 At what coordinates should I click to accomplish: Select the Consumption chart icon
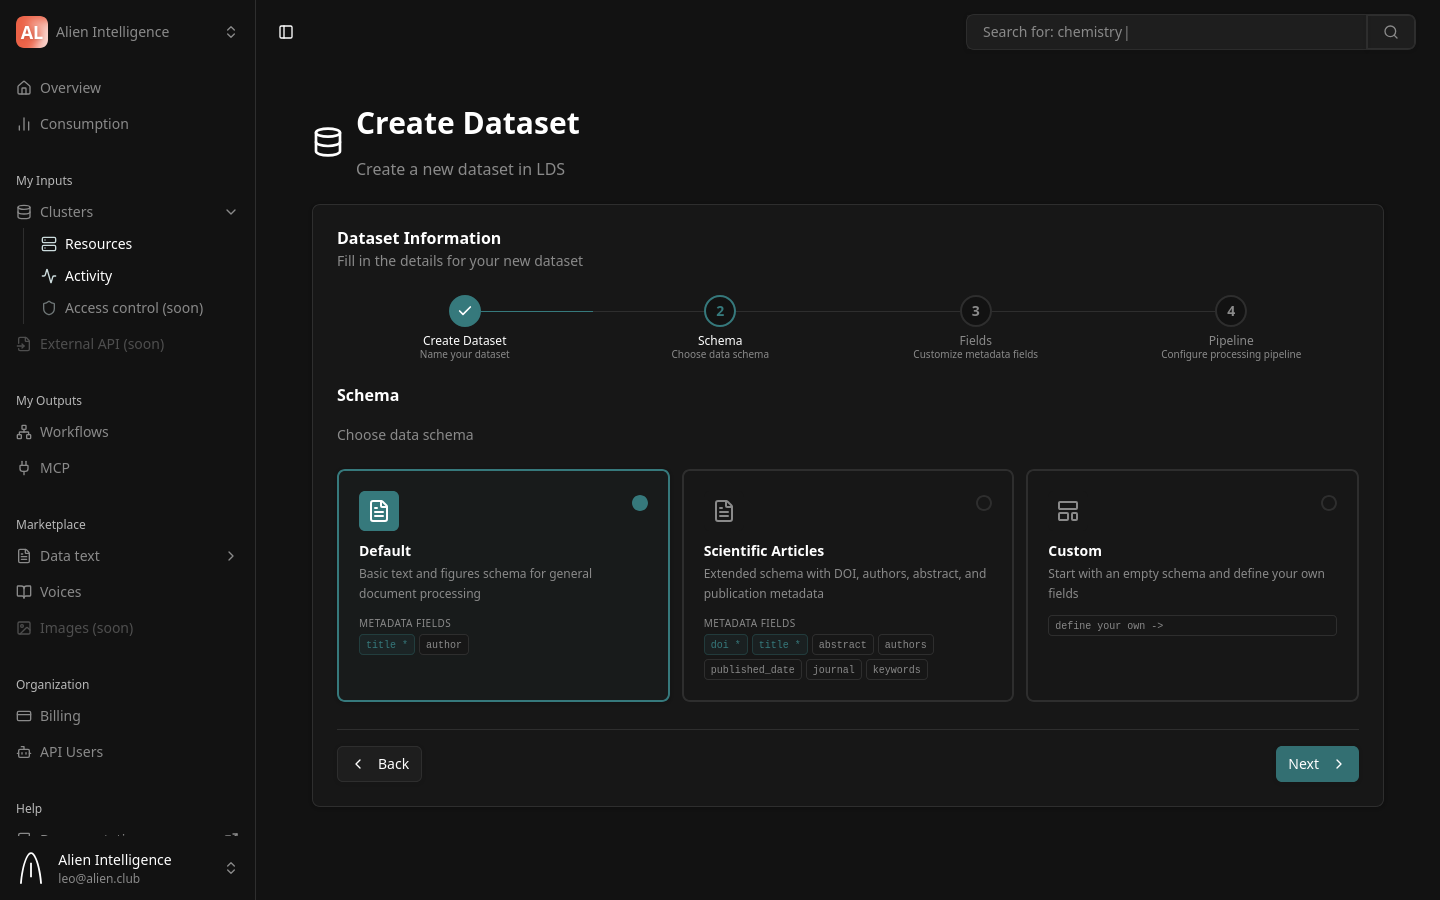[x=24, y=123]
